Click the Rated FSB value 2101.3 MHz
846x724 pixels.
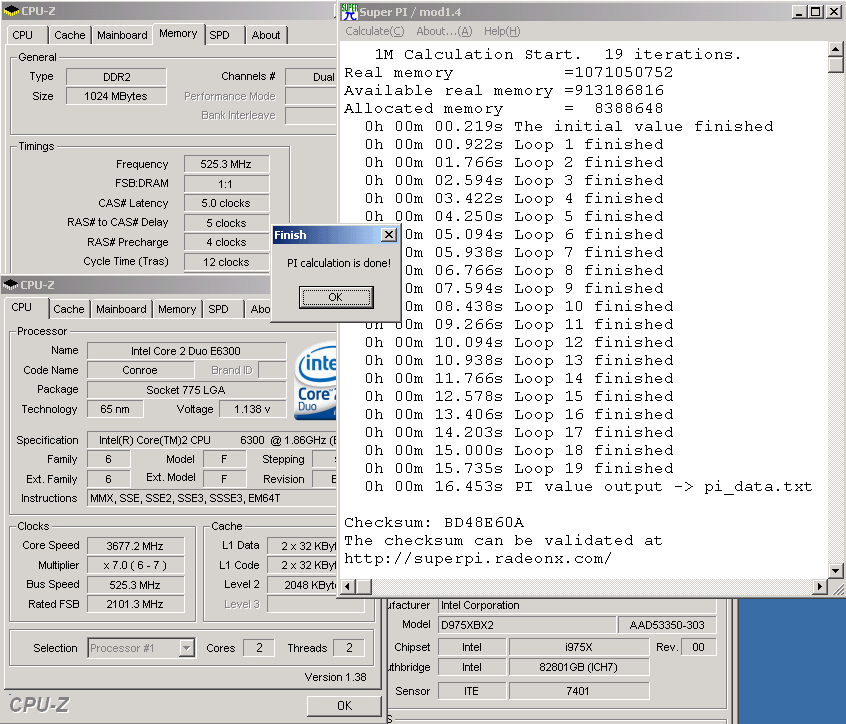coord(135,604)
